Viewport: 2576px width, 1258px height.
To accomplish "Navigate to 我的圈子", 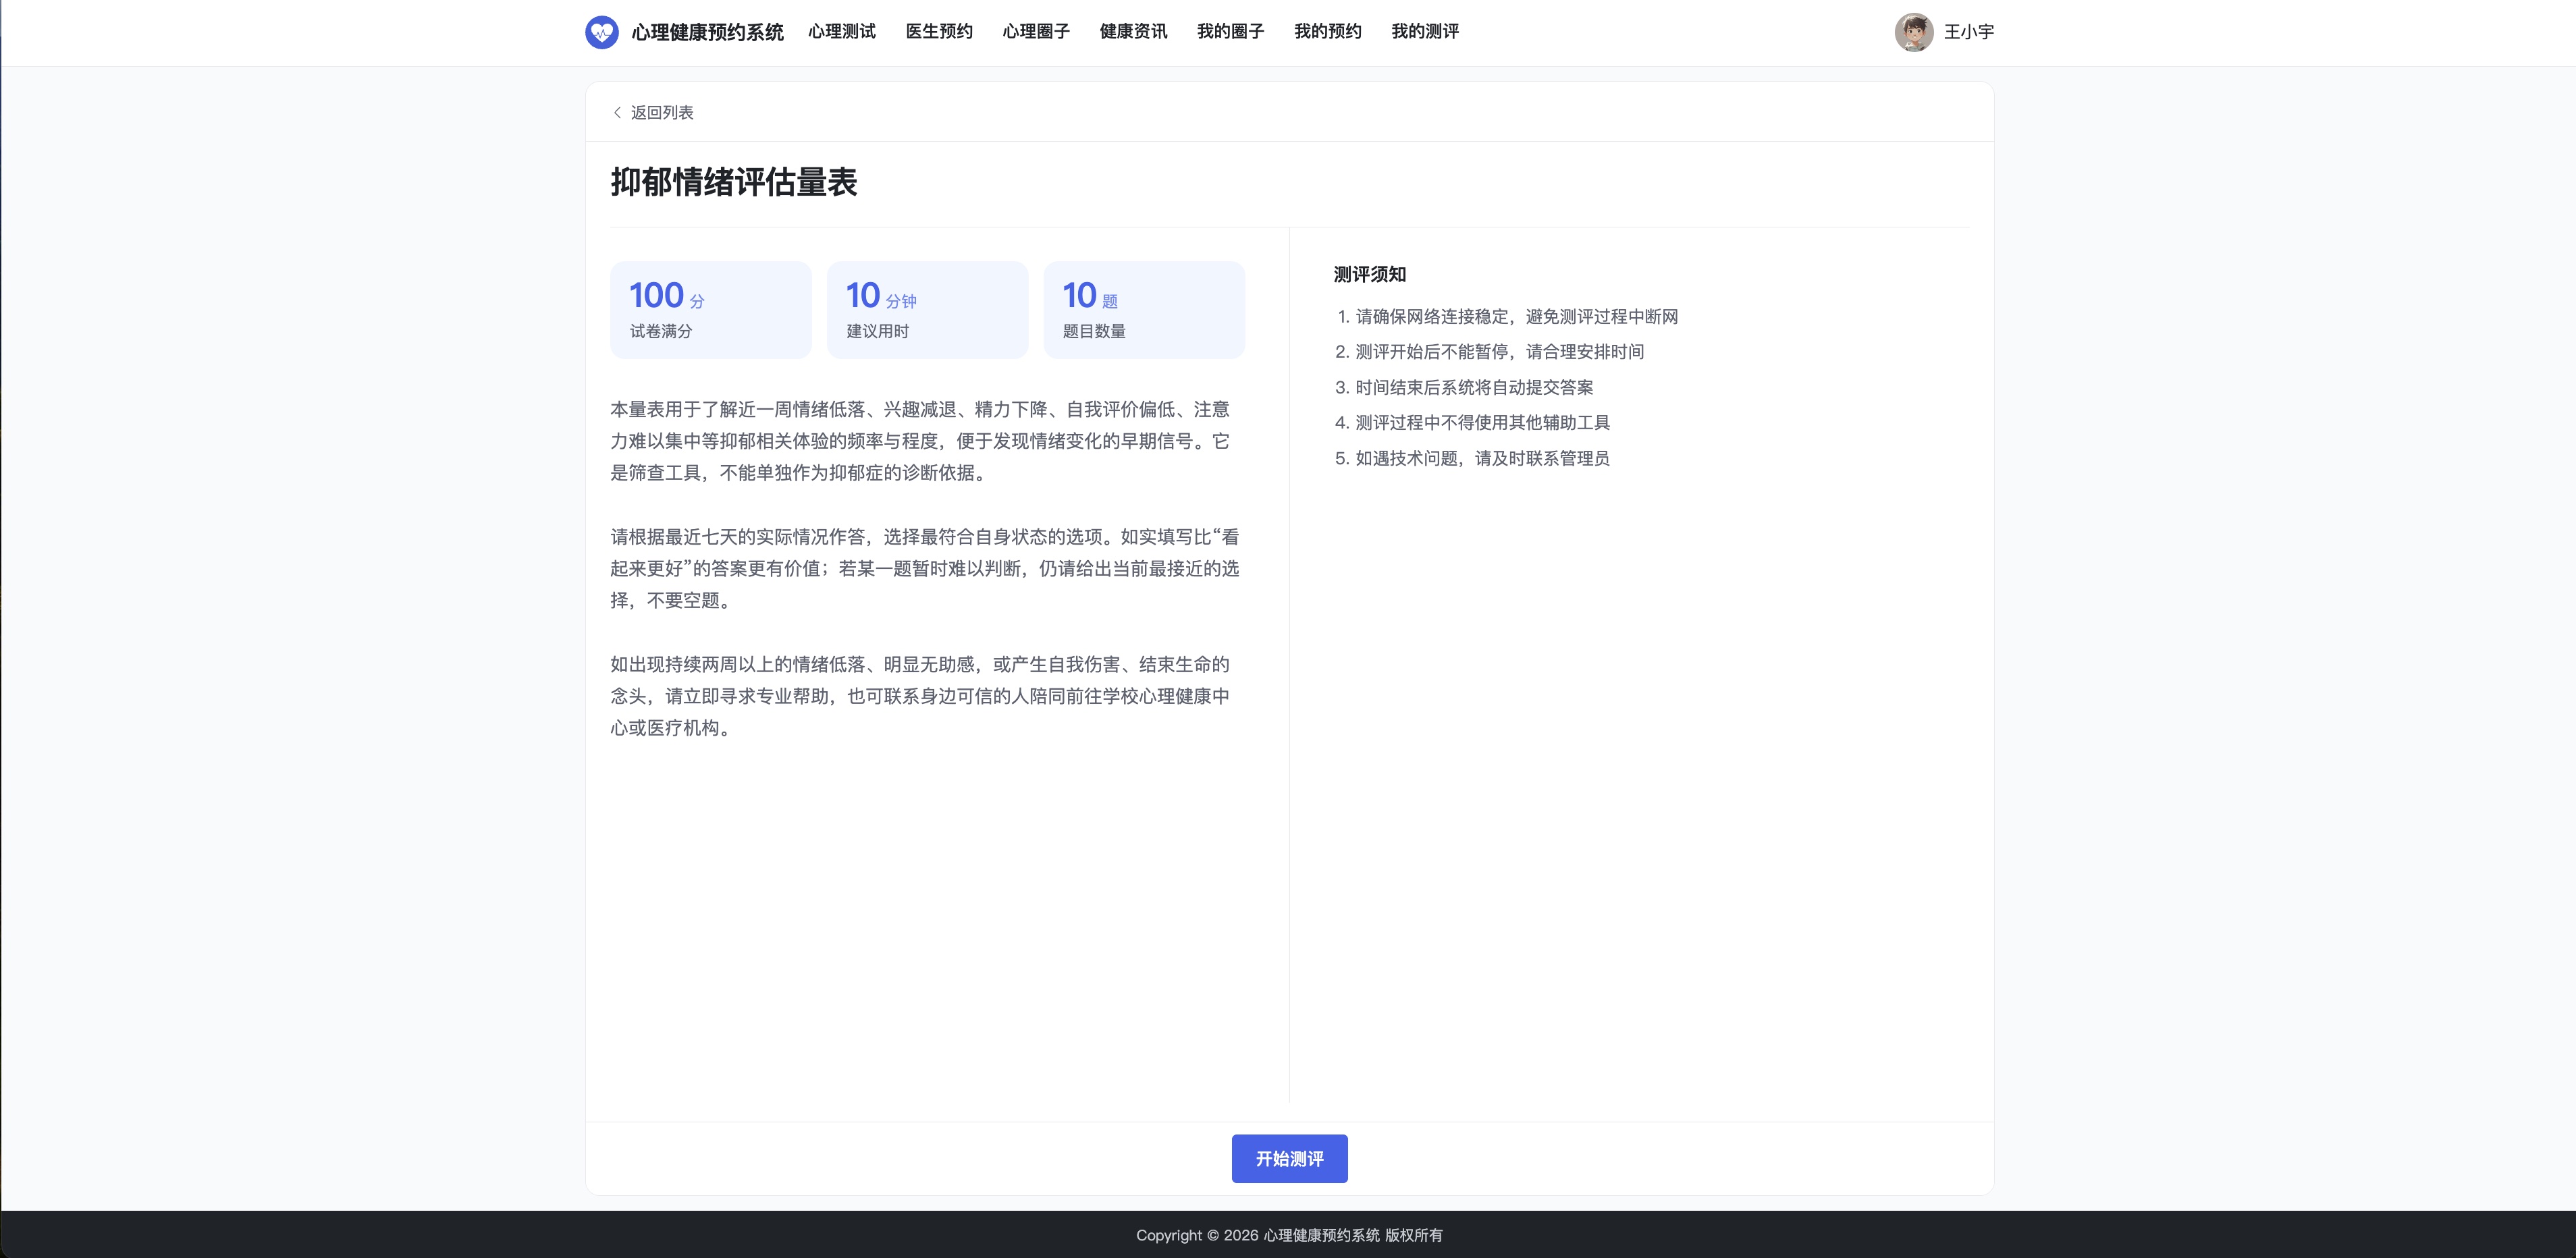I will (1230, 32).
